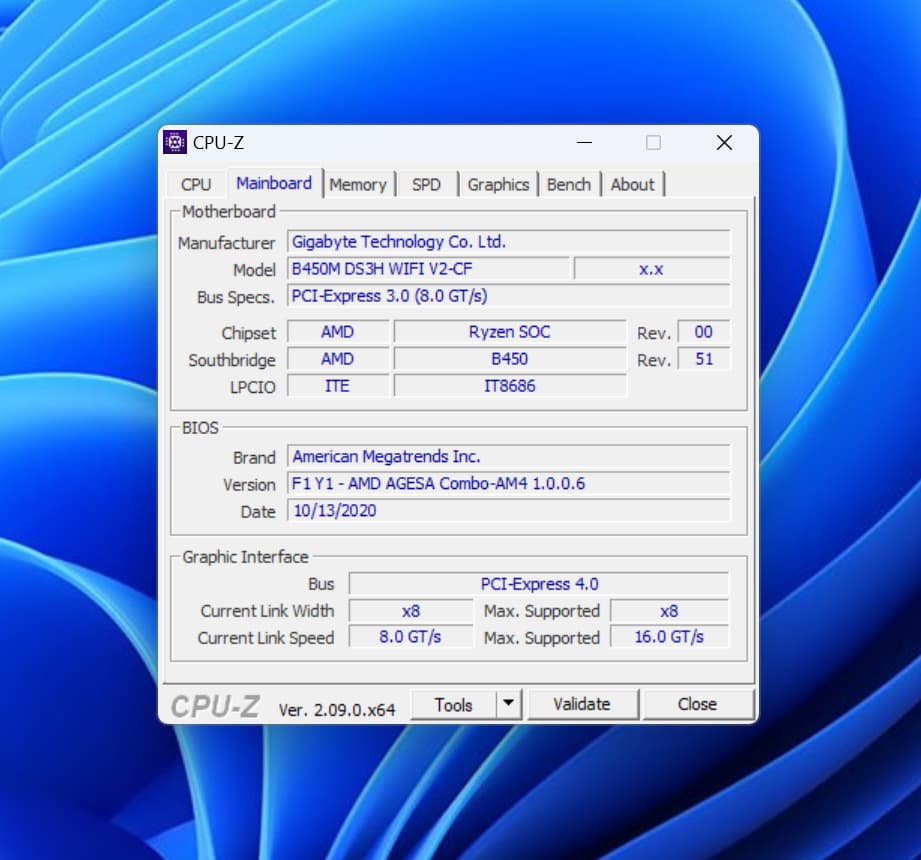Click the version text Ver. 2.09.0.x64
Image resolution: width=921 pixels, height=860 pixels.
(x=337, y=710)
